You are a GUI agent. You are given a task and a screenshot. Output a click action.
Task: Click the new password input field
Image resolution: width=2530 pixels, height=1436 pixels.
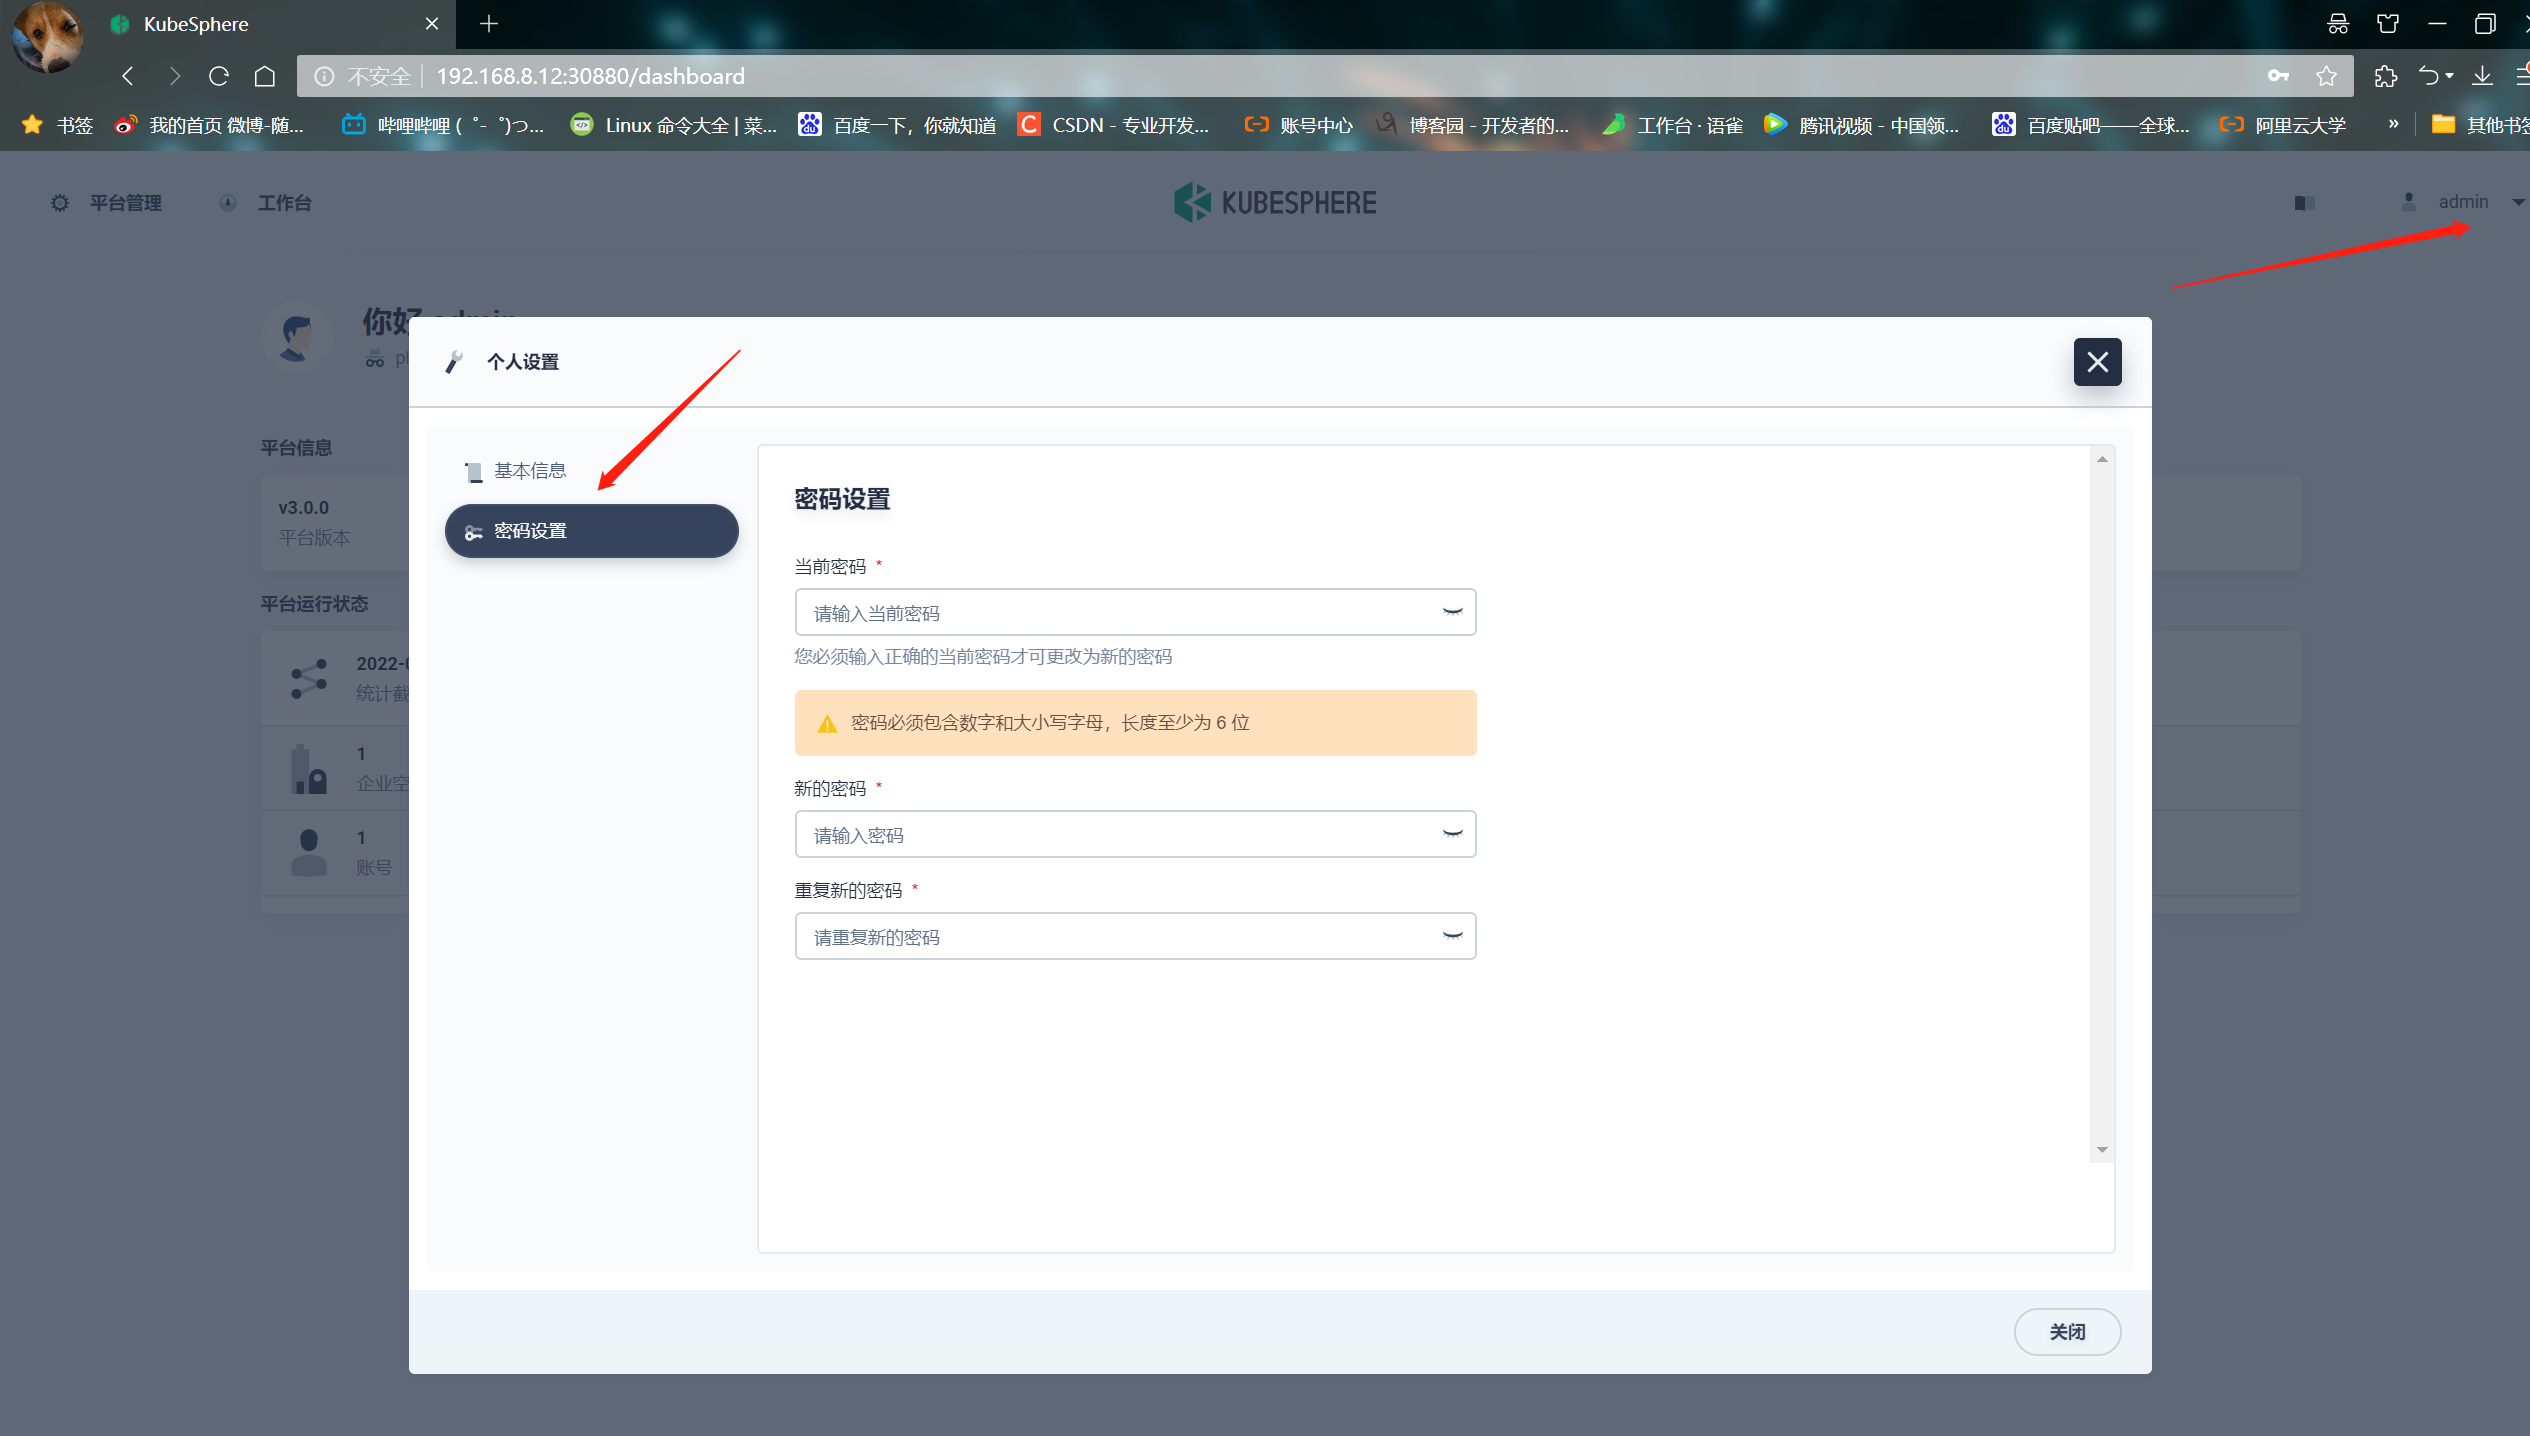[x=1135, y=834]
